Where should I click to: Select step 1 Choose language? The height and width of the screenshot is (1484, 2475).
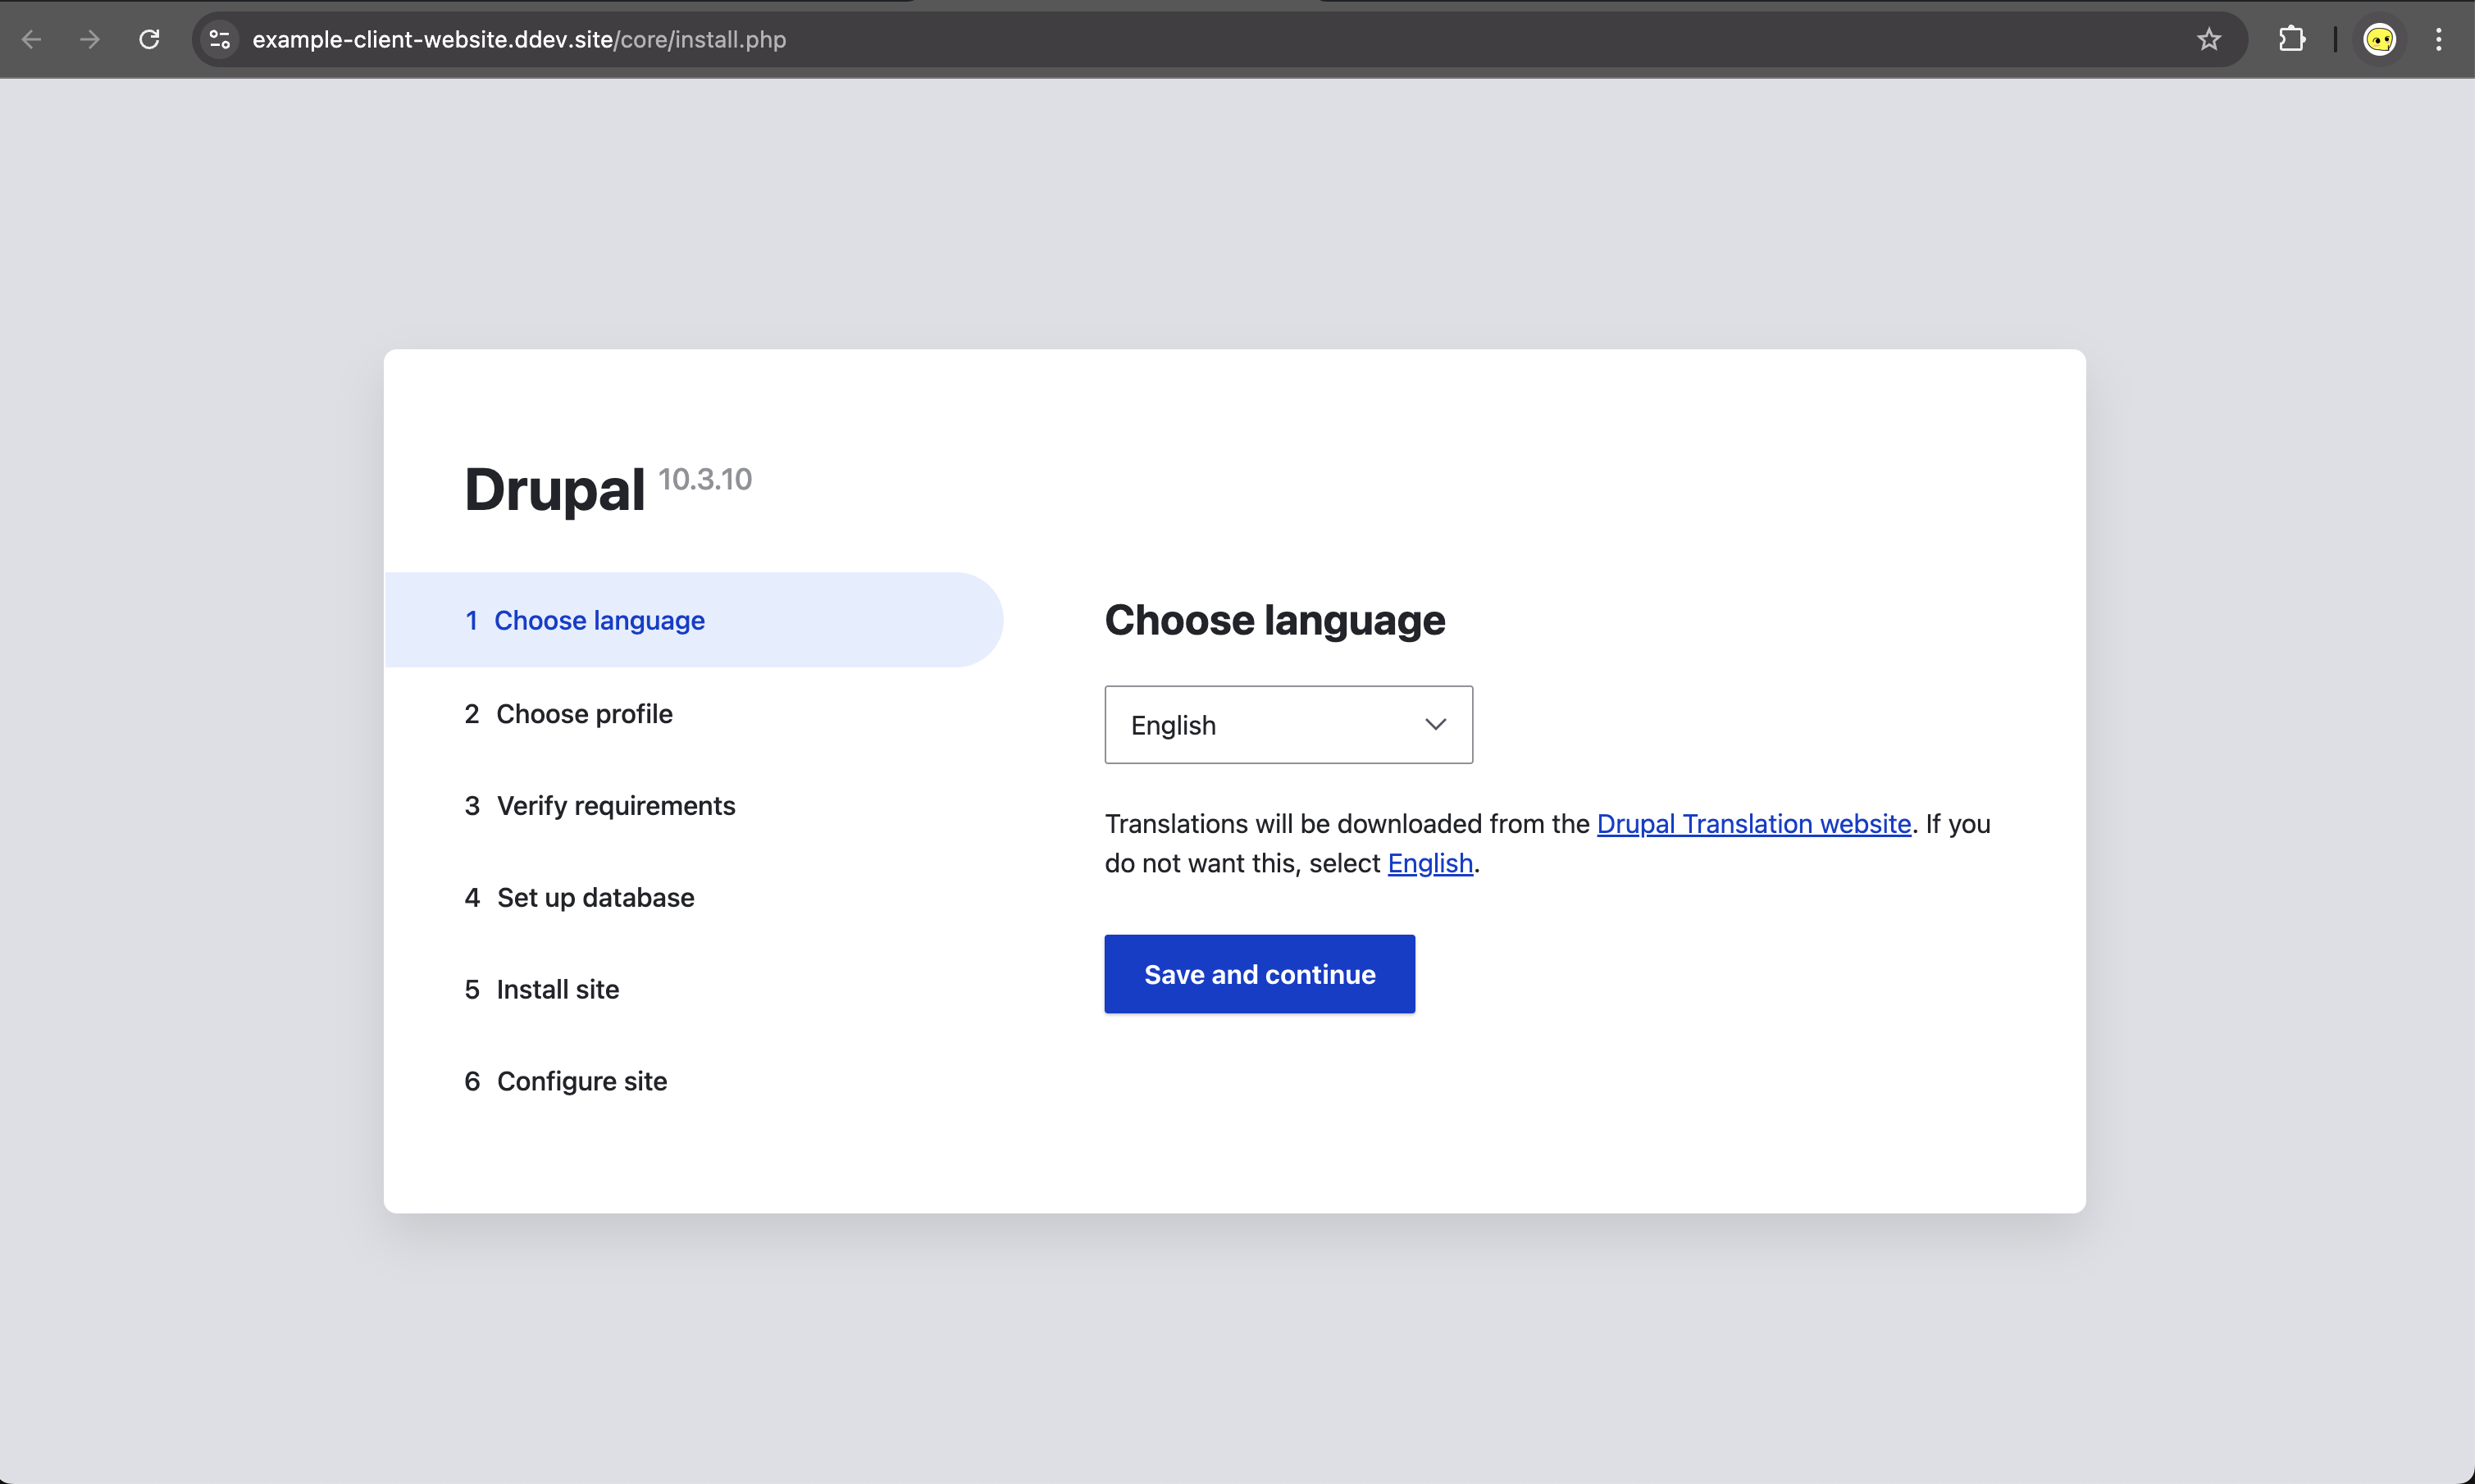599,620
